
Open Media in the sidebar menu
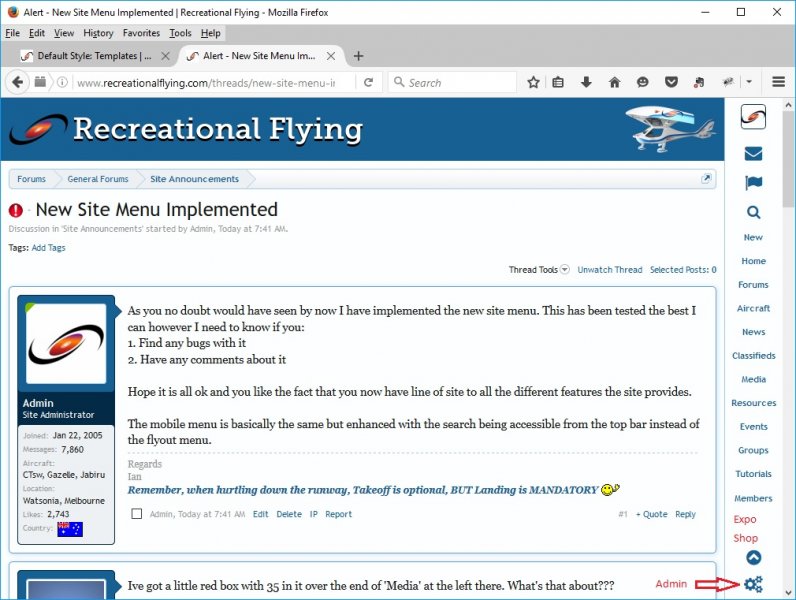coord(753,379)
